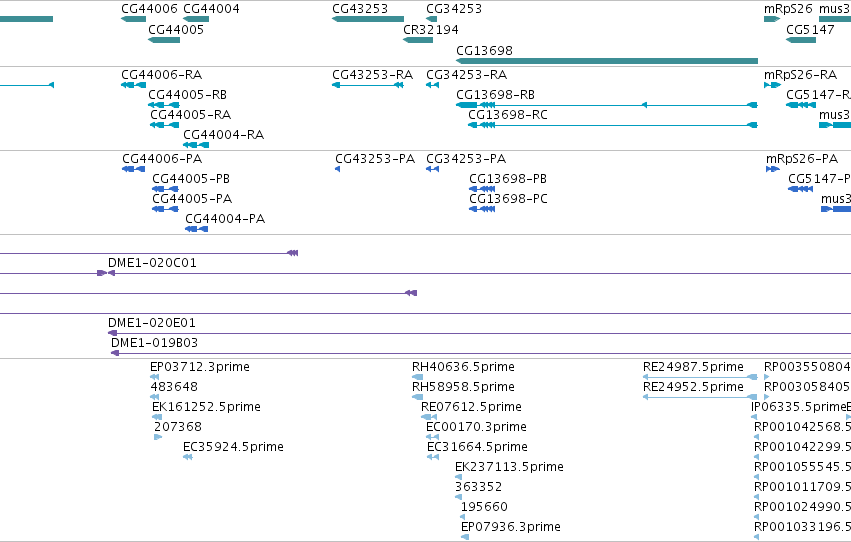Click transcript CG44004-RA
The width and height of the screenshot is (851, 542).
point(196,145)
